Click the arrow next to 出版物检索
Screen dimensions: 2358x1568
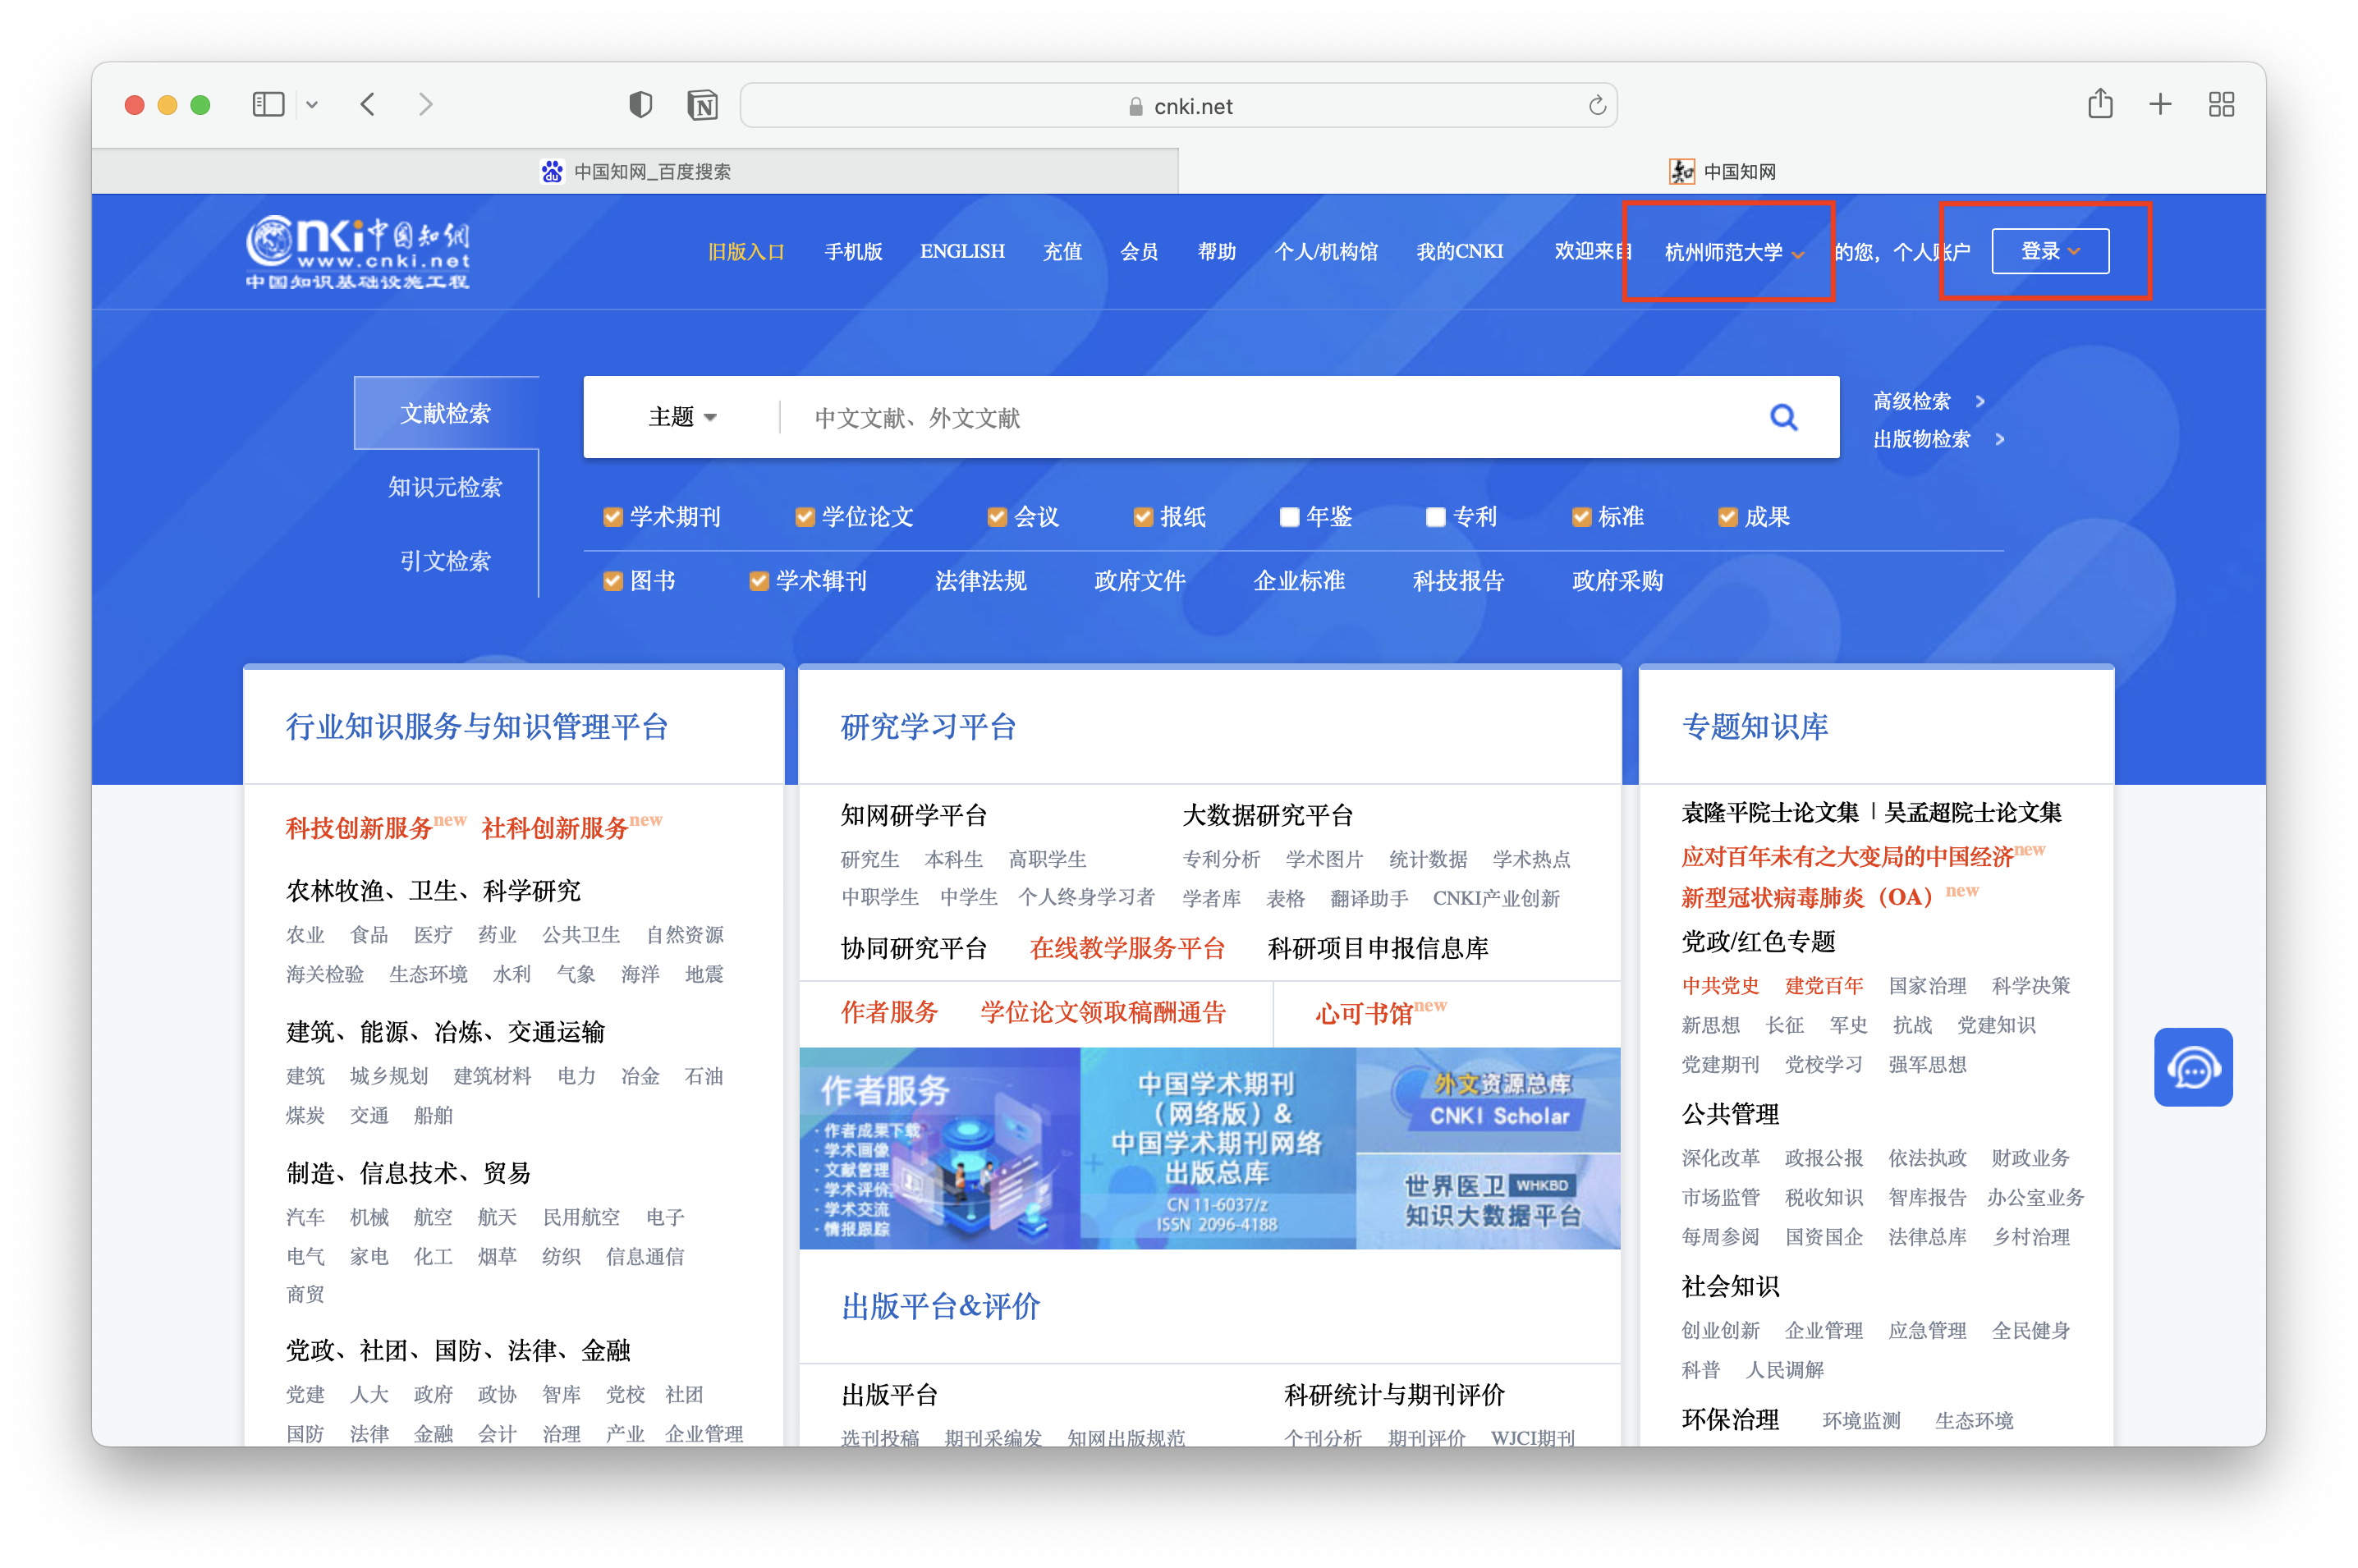click(x=1999, y=439)
